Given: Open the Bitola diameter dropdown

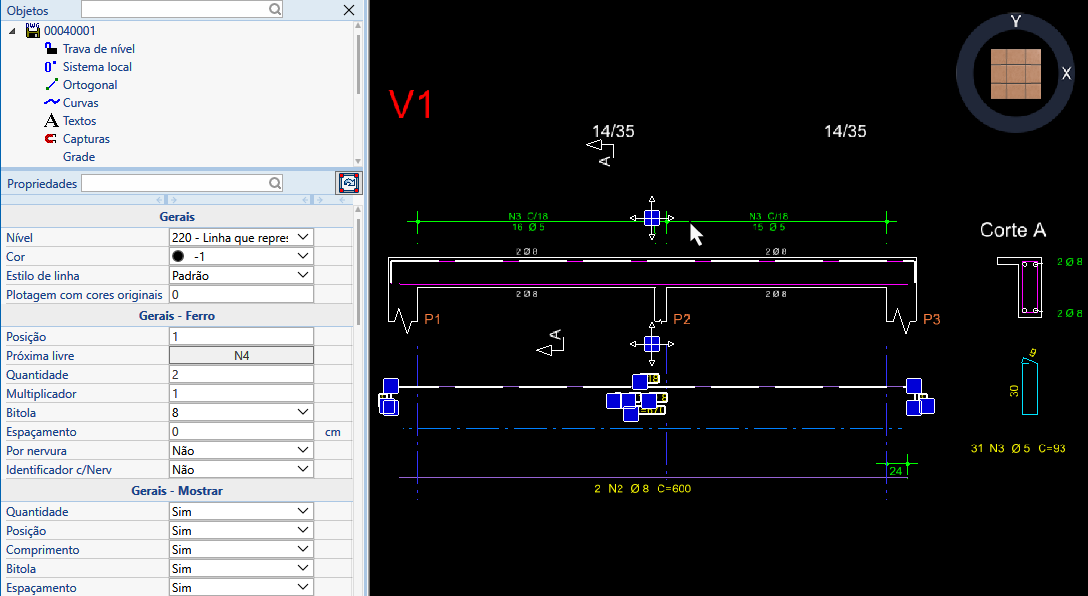Looking at the screenshot, I should point(304,412).
